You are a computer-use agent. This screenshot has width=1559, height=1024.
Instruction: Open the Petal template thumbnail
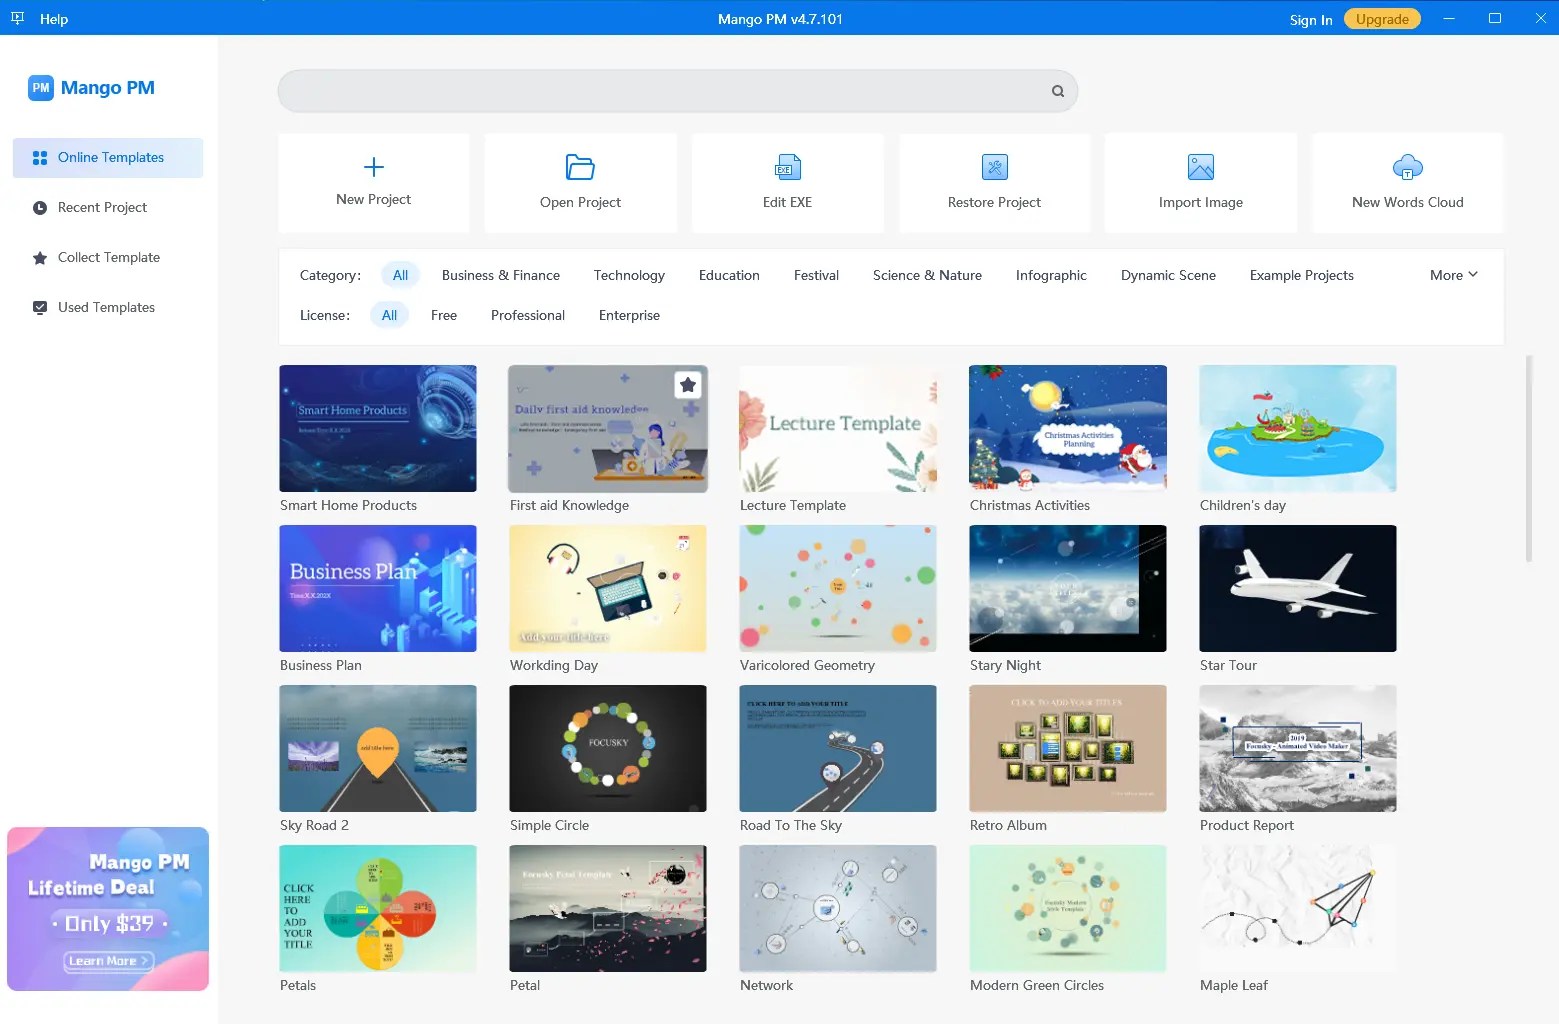[x=608, y=908]
